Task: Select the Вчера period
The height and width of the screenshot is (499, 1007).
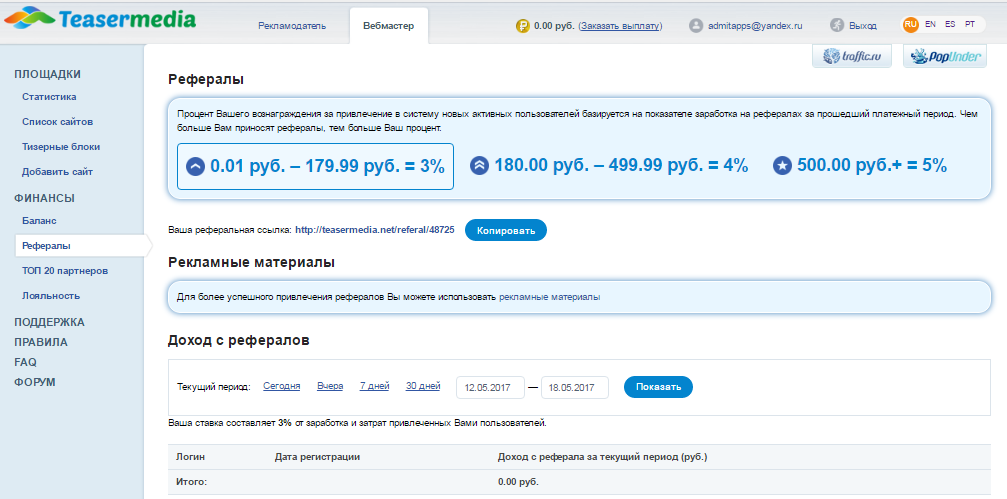Action: click(x=330, y=386)
